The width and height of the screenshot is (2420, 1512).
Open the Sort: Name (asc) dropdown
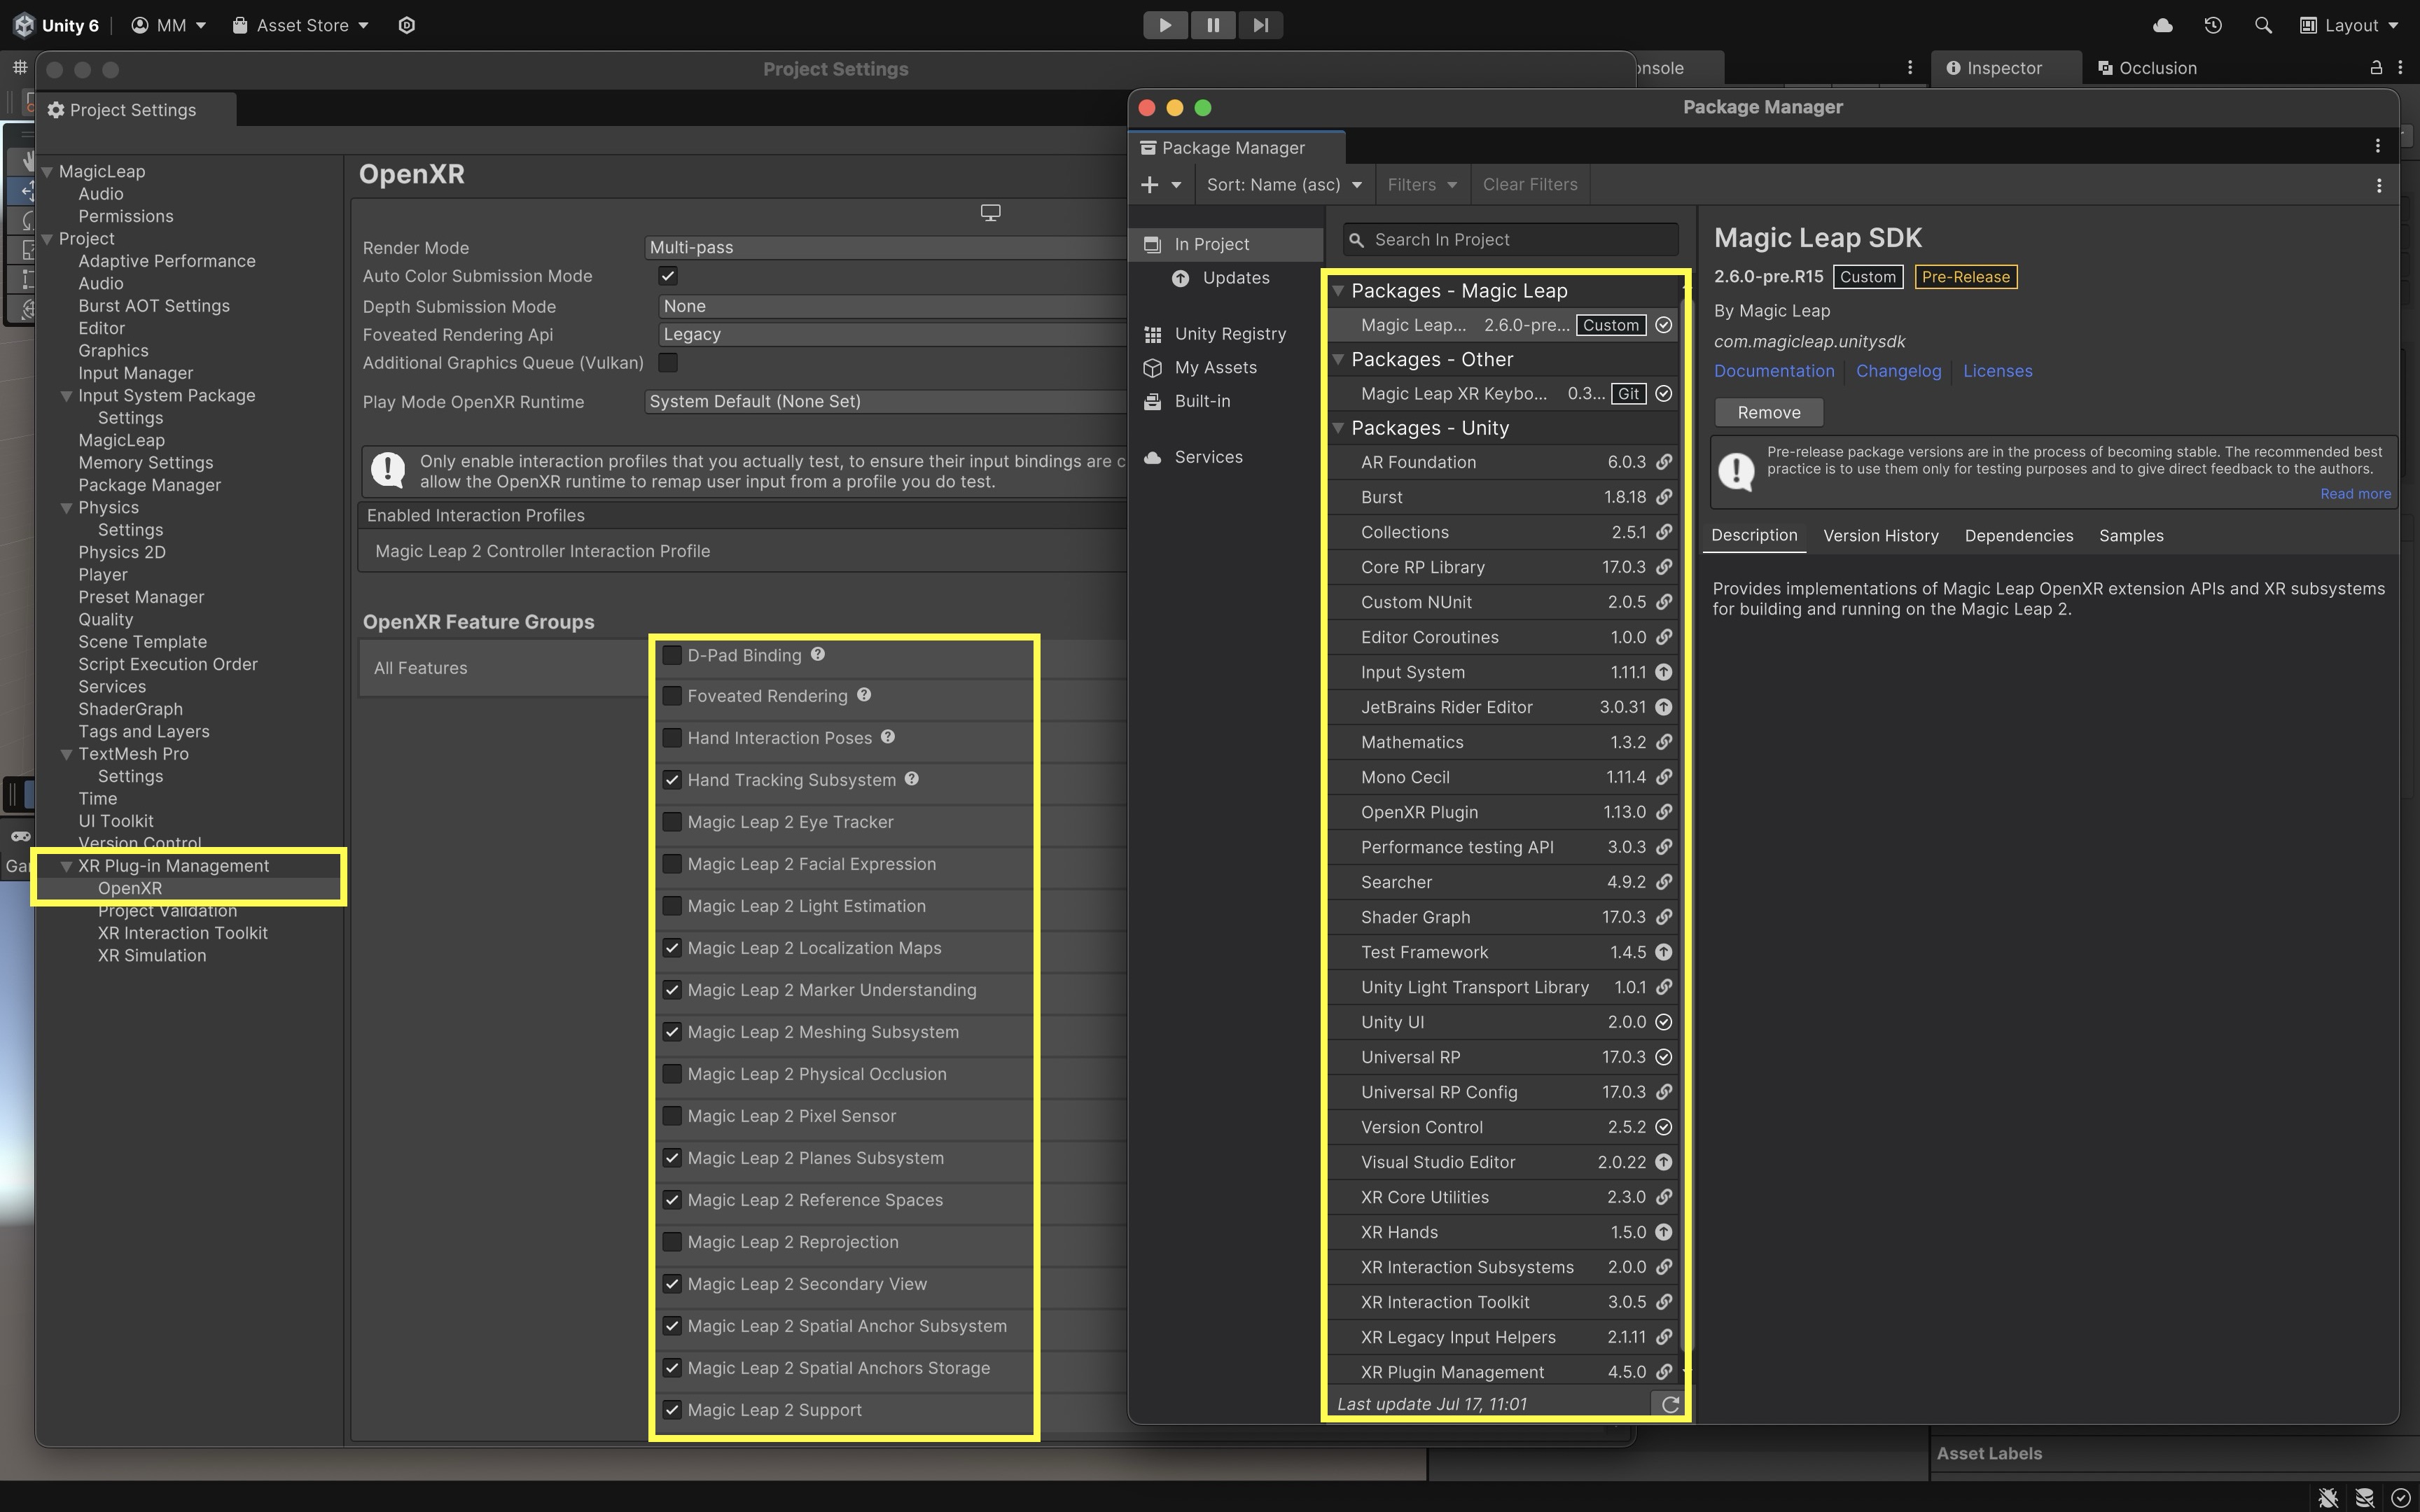coord(1283,185)
